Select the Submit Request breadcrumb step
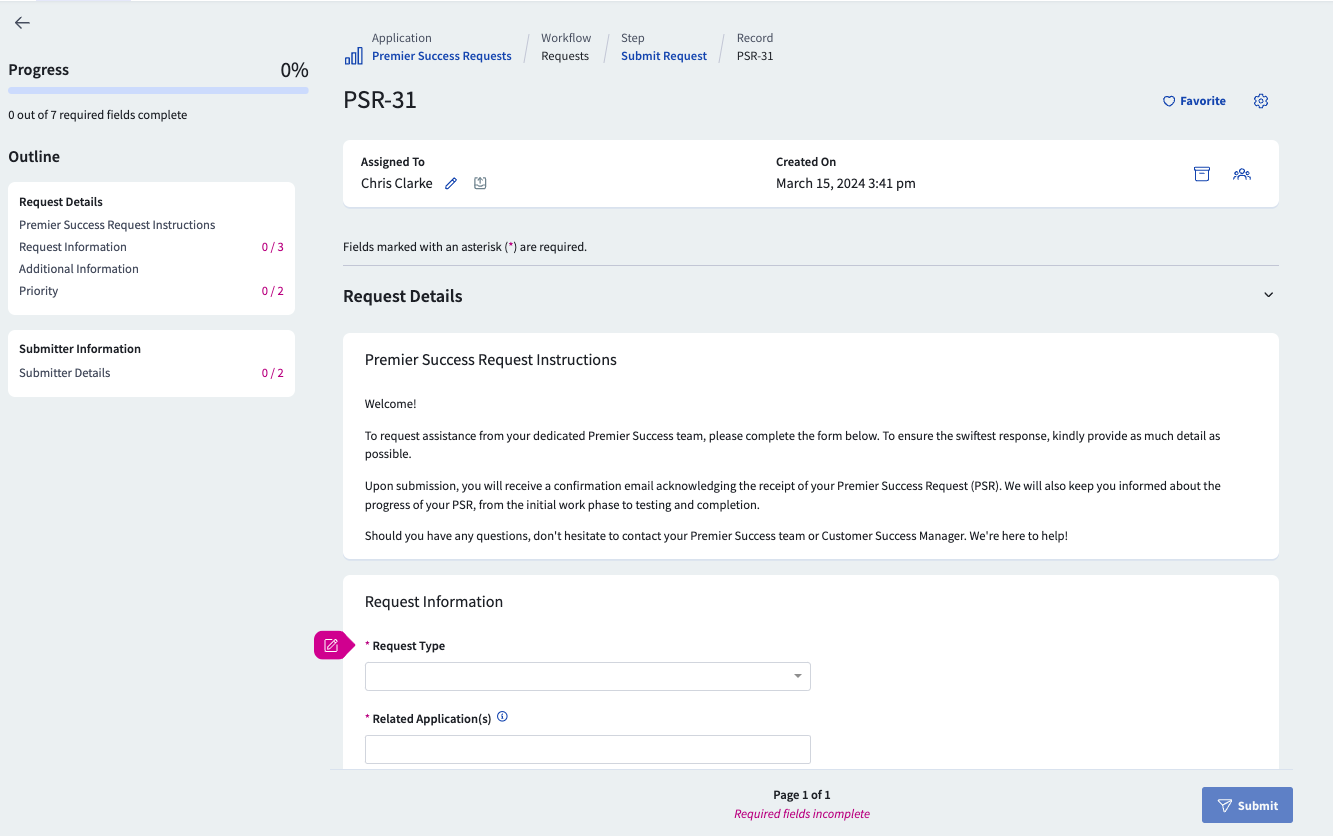 (663, 55)
